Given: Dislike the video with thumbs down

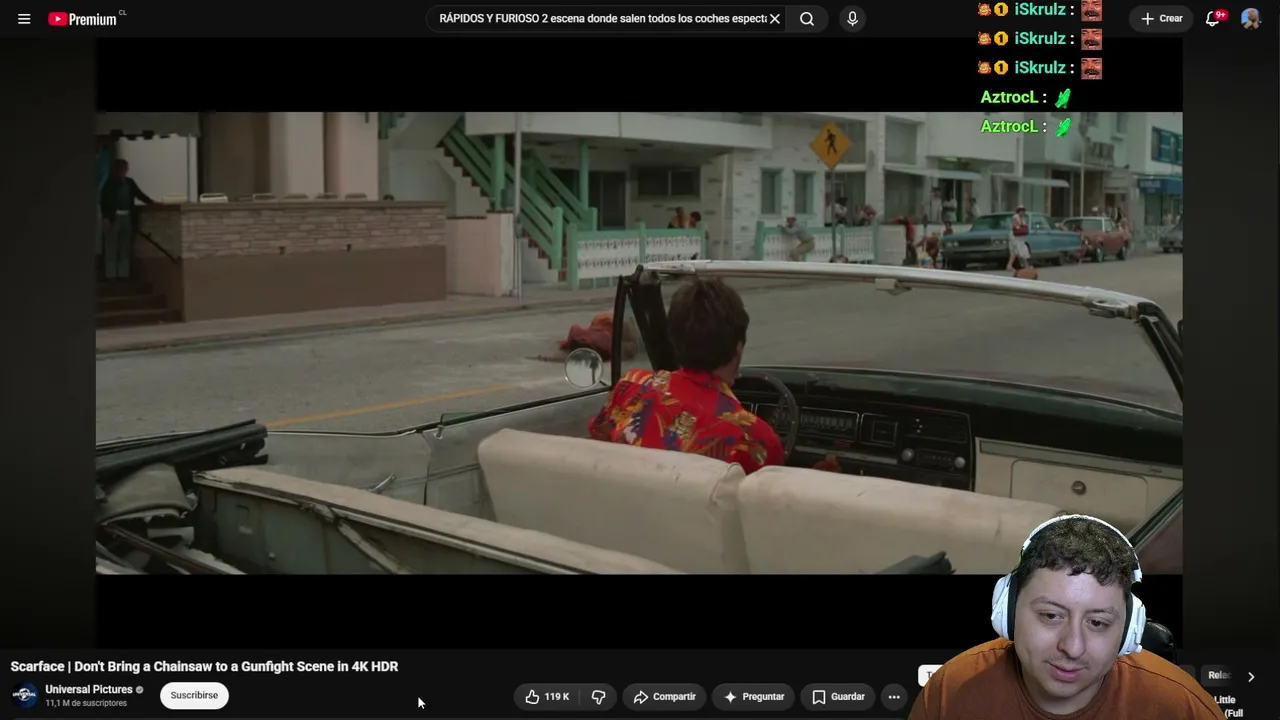Looking at the screenshot, I should [599, 697].
